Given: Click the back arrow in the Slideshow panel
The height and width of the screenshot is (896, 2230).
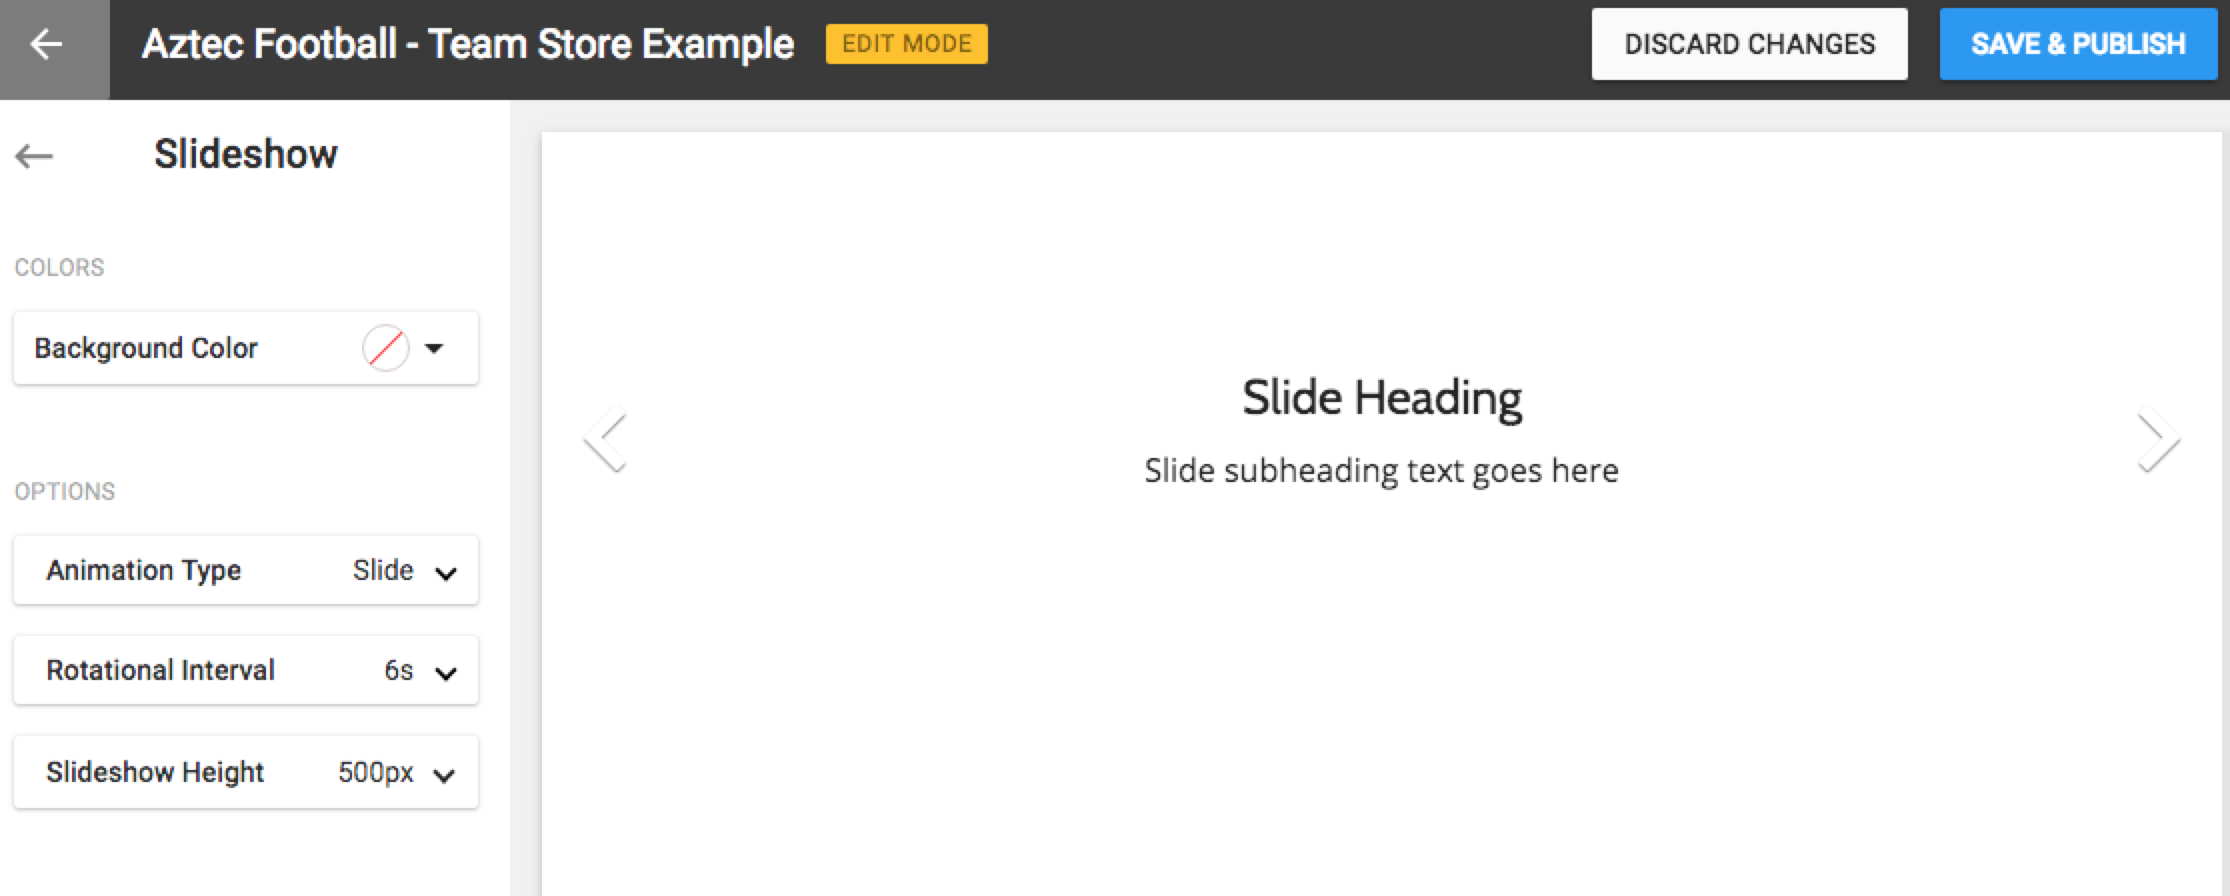Looking at the screenshot, I should pos(34,156).
